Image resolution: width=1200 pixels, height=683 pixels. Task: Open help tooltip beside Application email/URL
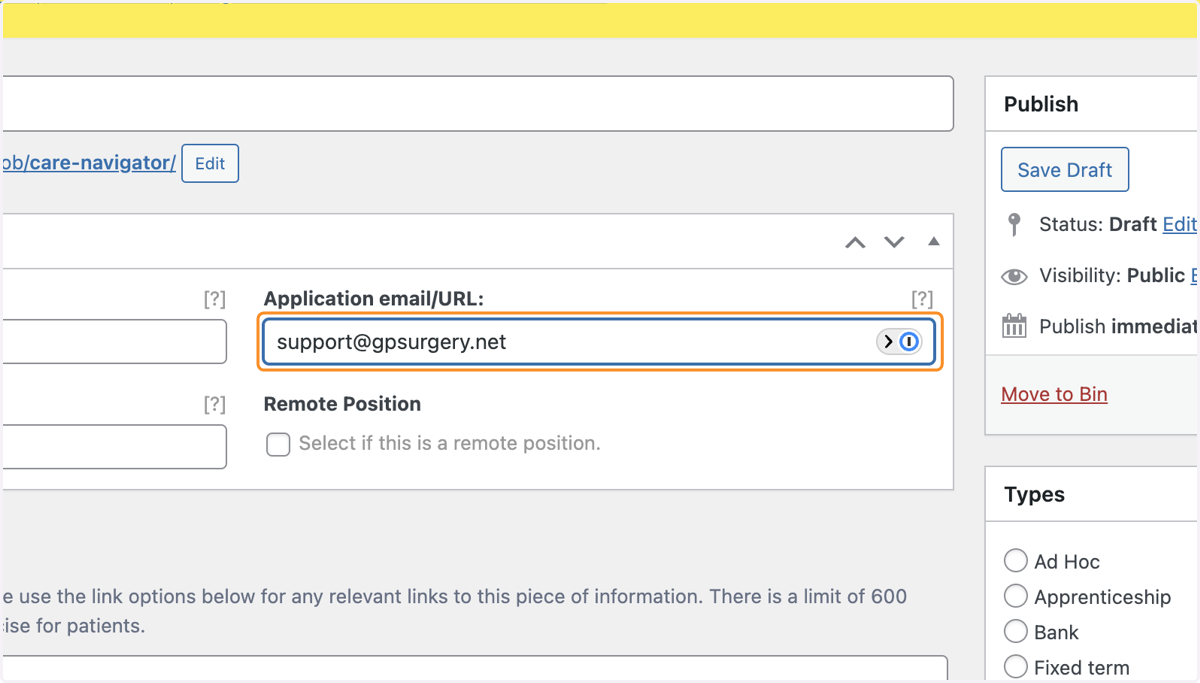click(922, 298)
